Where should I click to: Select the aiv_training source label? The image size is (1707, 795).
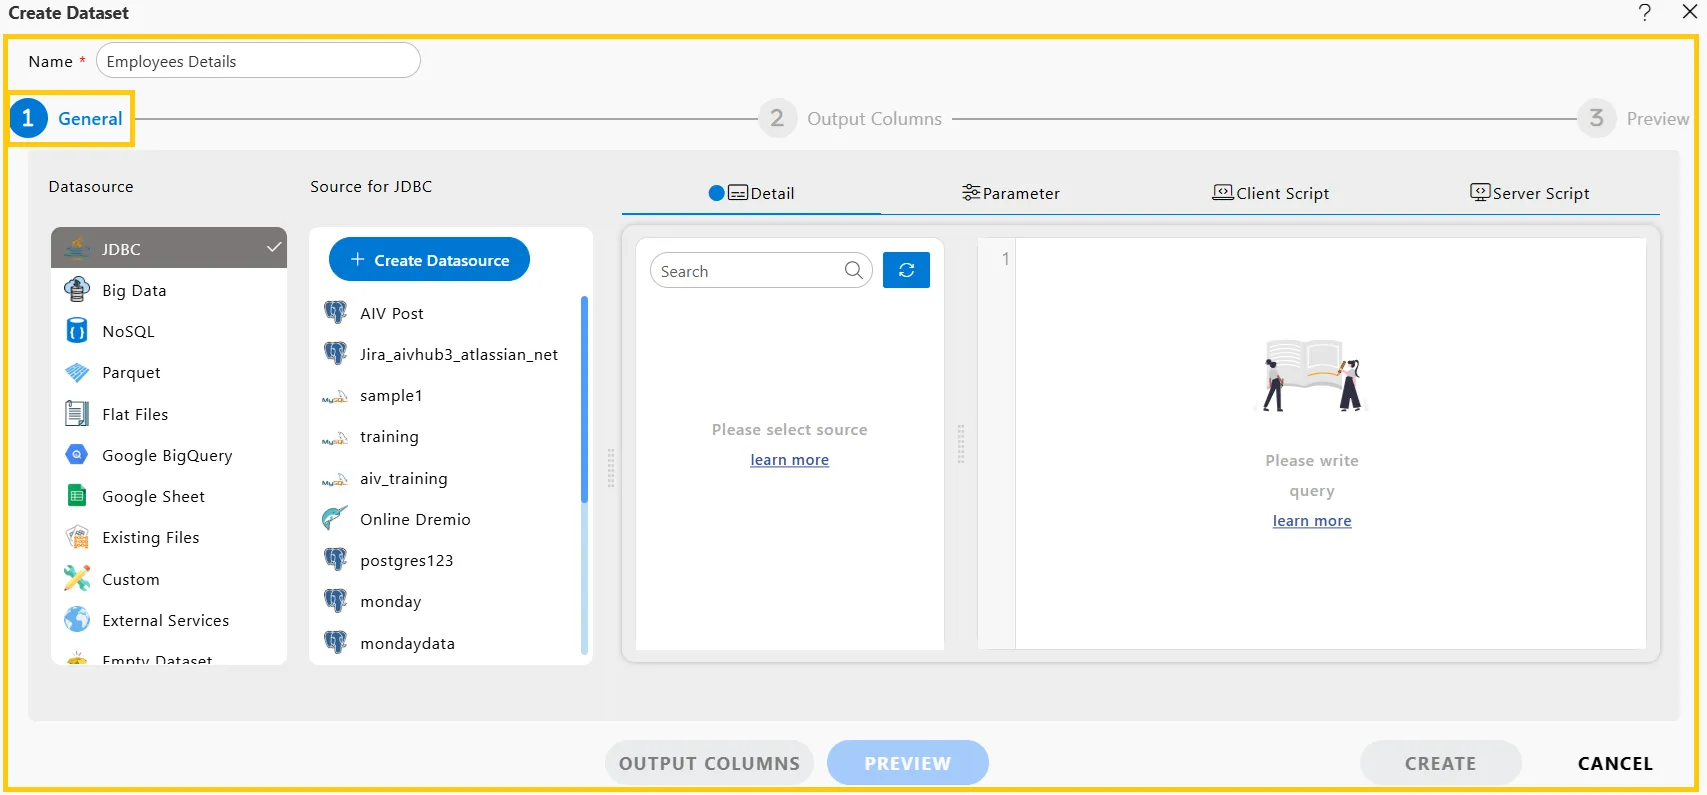pyautogui.click(x=404, y=479)
